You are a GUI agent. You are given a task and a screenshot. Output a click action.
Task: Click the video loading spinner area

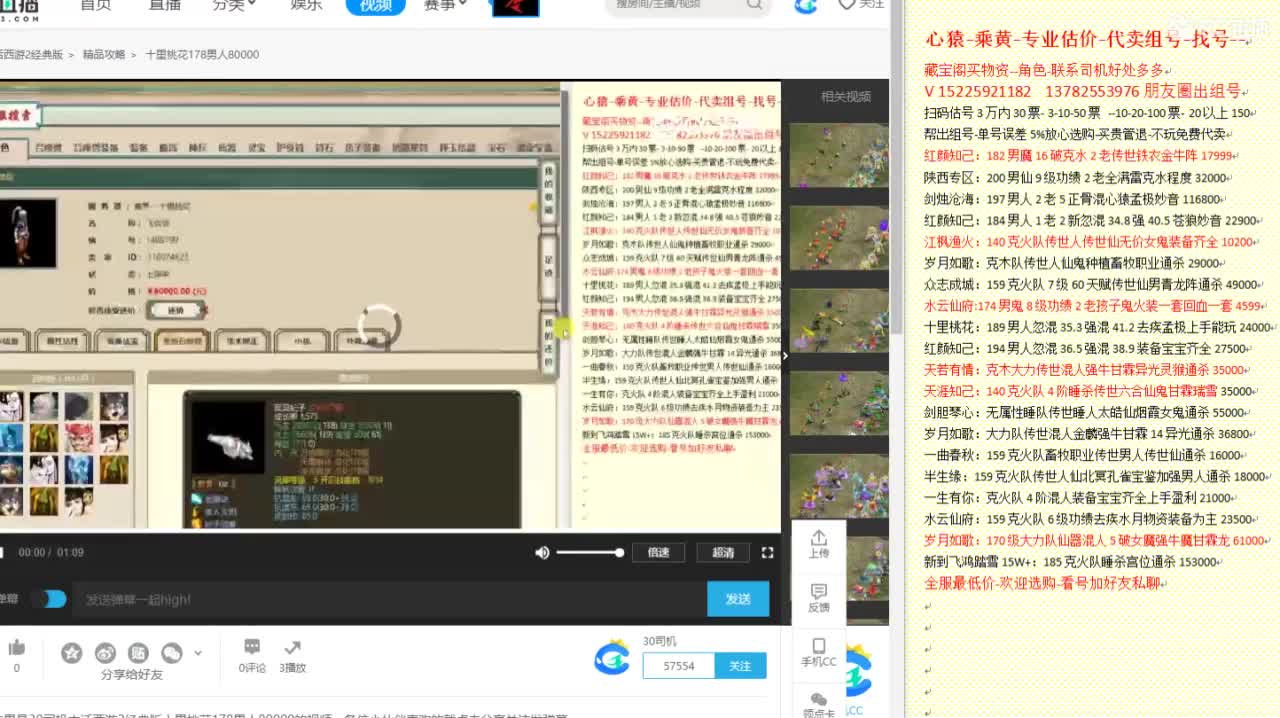(x=380, y=325)
